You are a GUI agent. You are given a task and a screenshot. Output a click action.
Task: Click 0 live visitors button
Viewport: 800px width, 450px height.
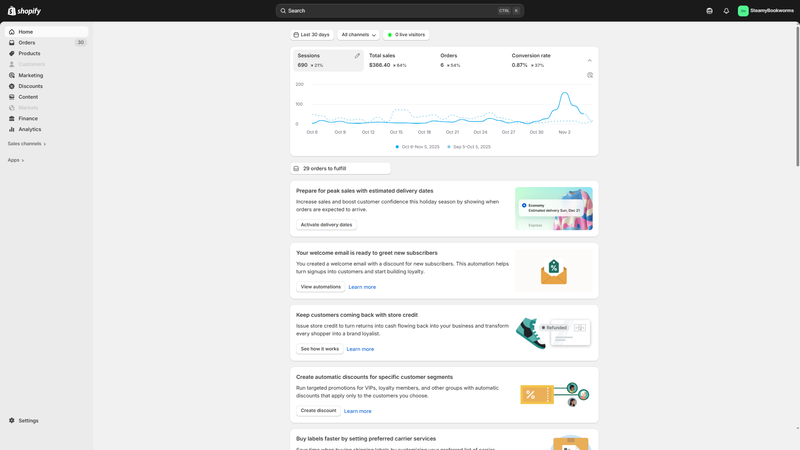pyautogui.click(x=406, y=35)
